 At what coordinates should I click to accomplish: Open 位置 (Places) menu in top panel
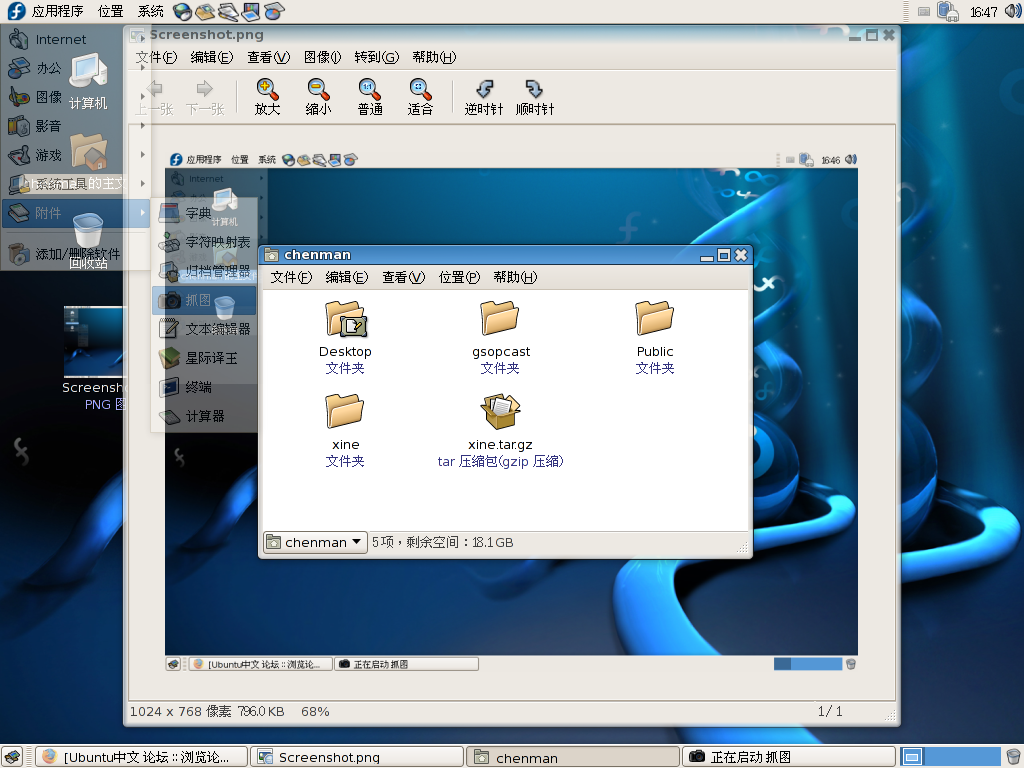(x=110, y=11)
